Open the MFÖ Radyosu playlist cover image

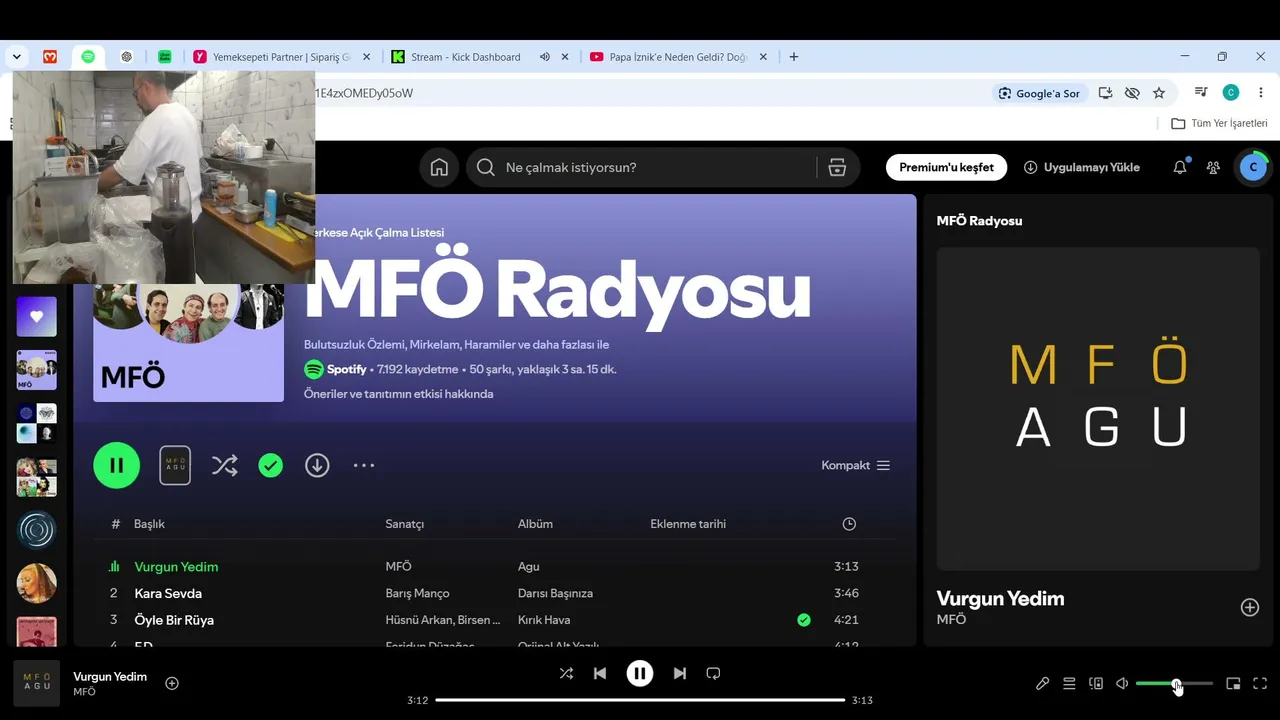(x=188, y=343)
